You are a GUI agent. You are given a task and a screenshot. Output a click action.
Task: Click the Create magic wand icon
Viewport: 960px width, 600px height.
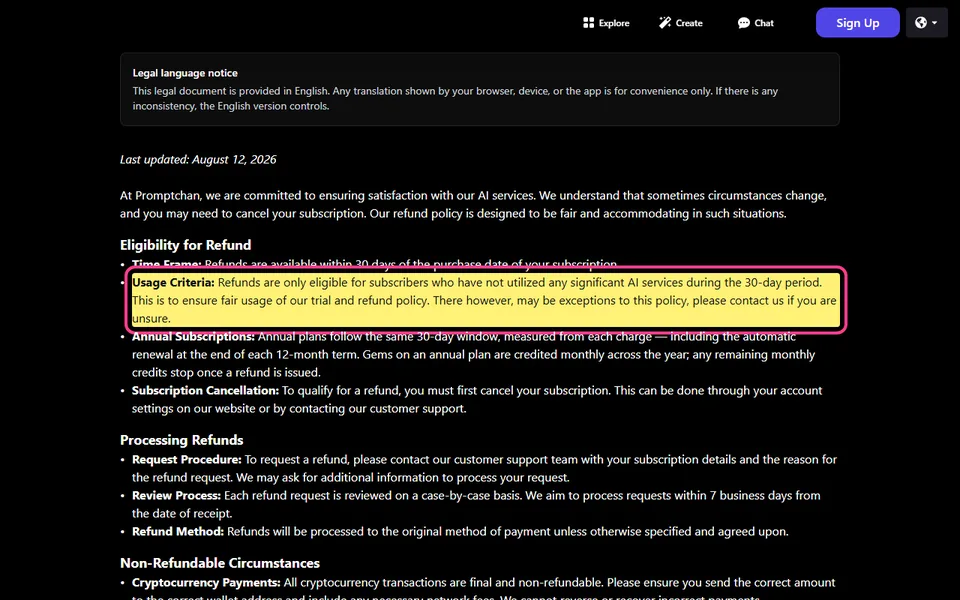point(665,23)
